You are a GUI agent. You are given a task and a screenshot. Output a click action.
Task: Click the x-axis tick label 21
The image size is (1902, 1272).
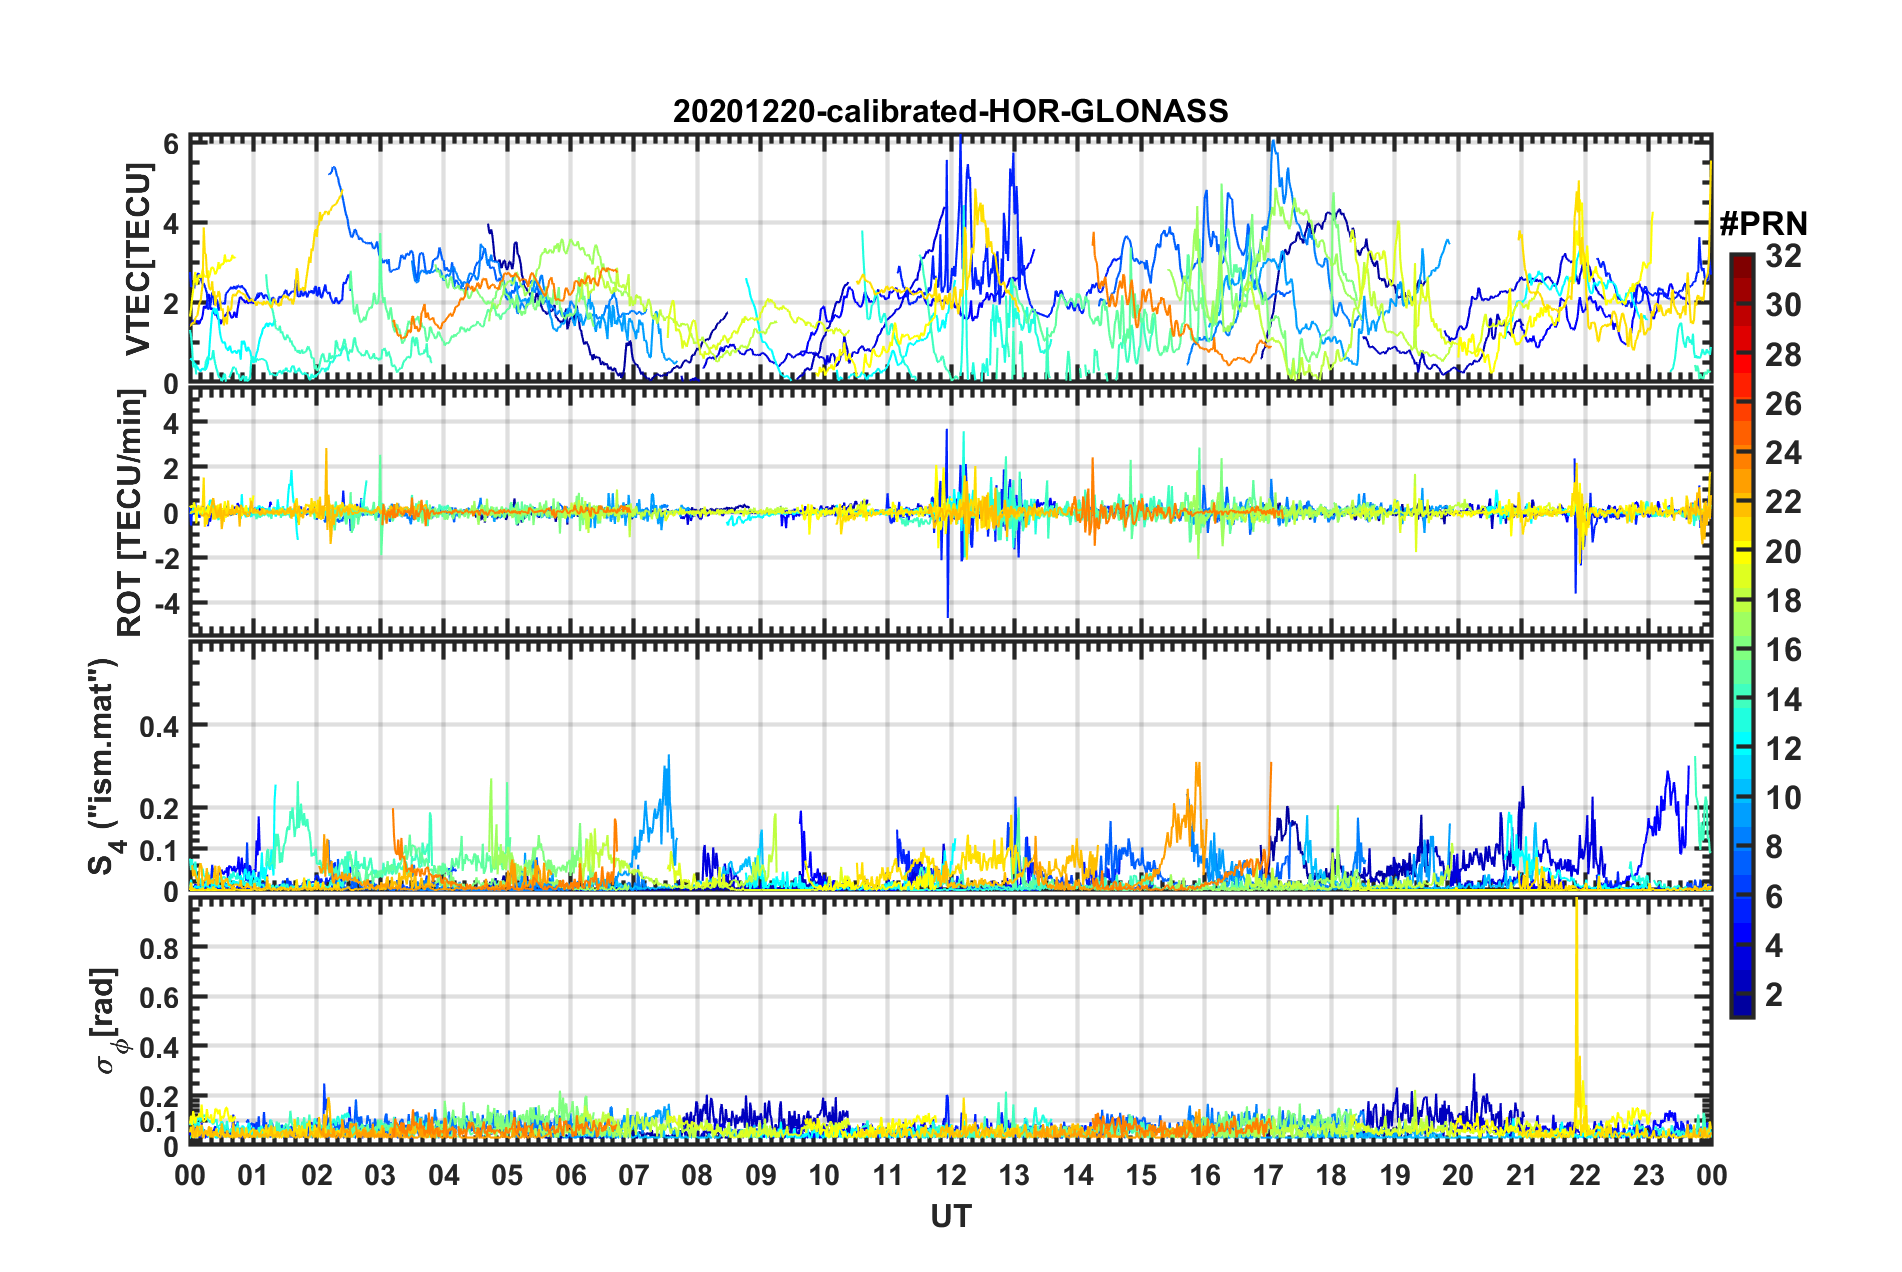tap(1522, 1176)
